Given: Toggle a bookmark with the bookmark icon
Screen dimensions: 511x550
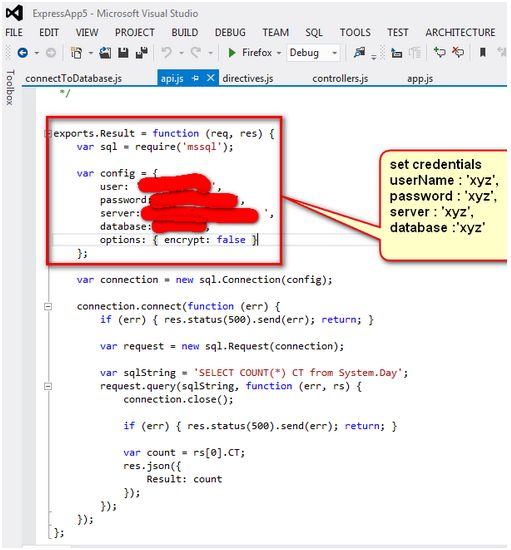Looking at the screenshot, I should [x=483, y=53].
